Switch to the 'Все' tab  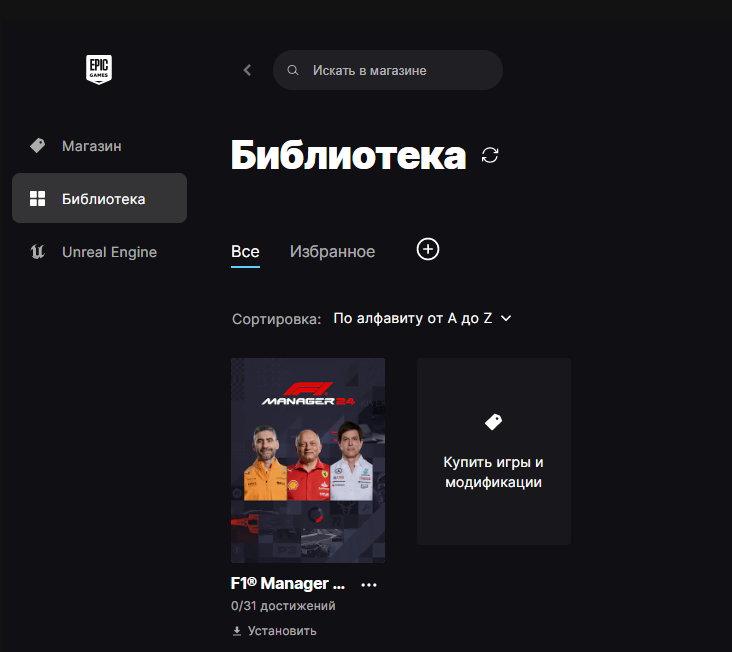[x=245, y=252]
